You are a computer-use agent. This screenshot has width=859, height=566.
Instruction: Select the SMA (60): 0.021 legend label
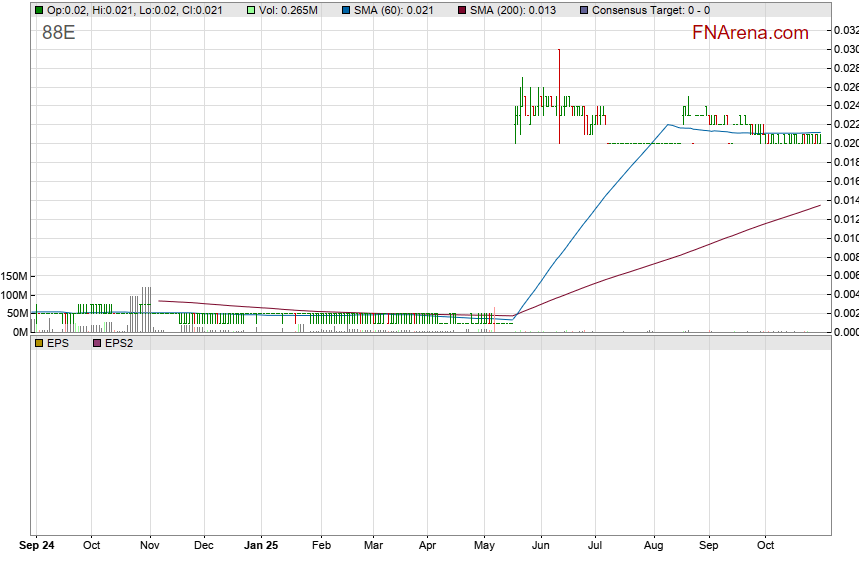tap(393, 10)
